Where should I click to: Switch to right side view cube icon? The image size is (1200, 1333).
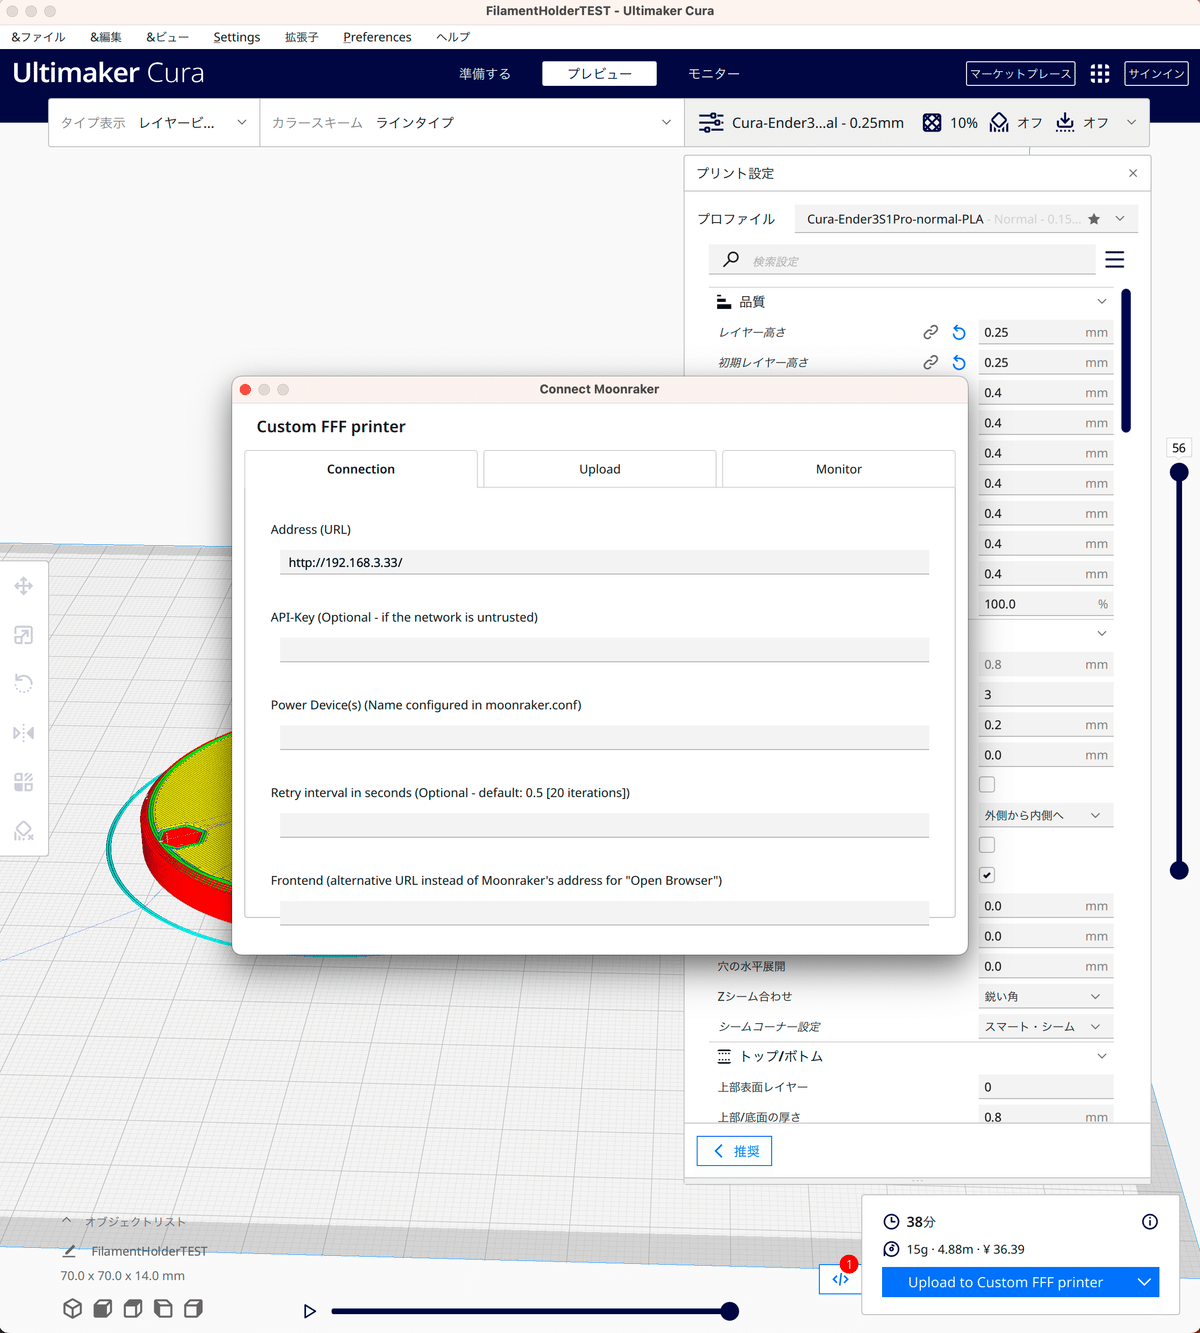[194, 1308]
